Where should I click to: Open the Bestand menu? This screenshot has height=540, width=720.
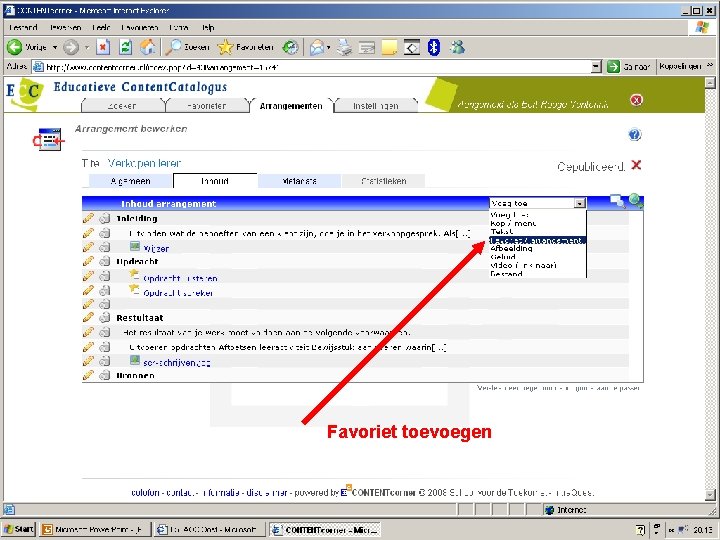[x=23, y=28]
